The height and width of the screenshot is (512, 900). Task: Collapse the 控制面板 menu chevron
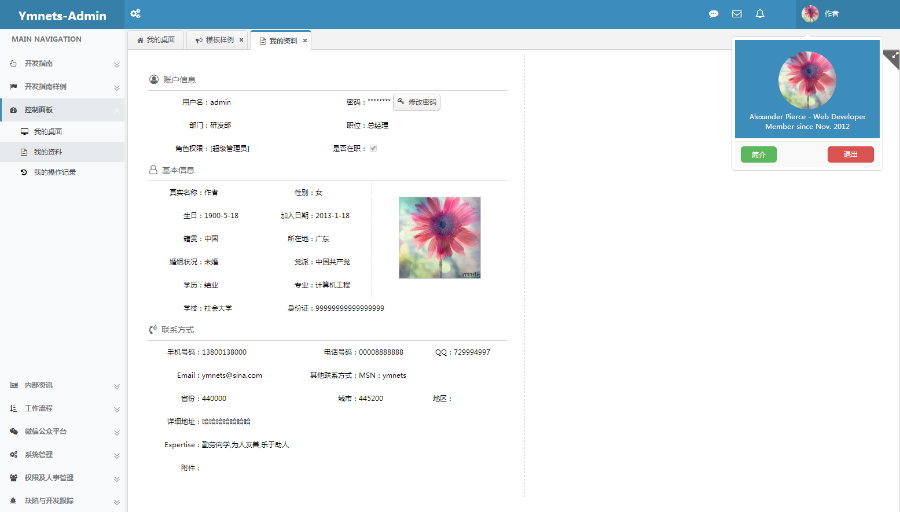pos(117,110)
